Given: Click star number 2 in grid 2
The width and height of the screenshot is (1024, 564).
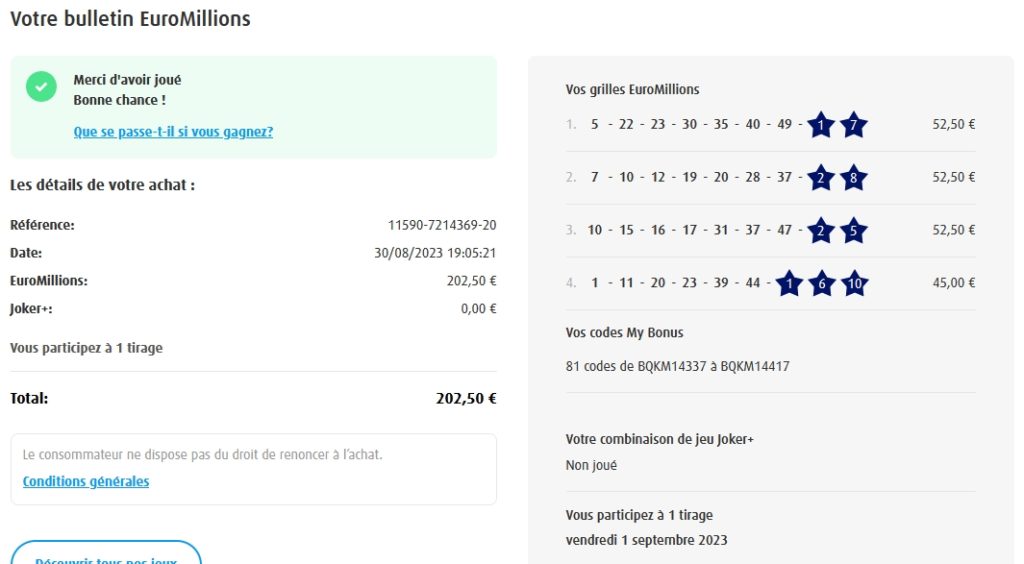Looking at the screenshot, I should coord(822,178).
